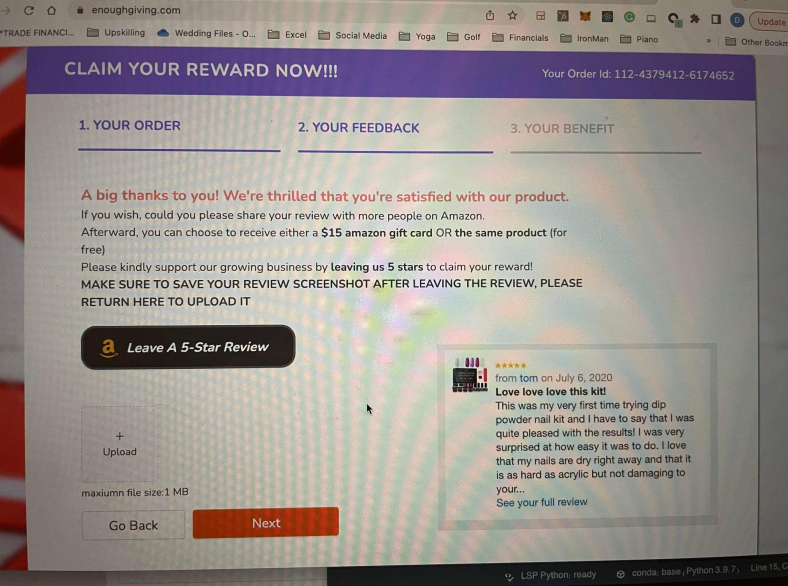Click the red Next button
This screenshot has height=586, width=788.
coord(266,523)
